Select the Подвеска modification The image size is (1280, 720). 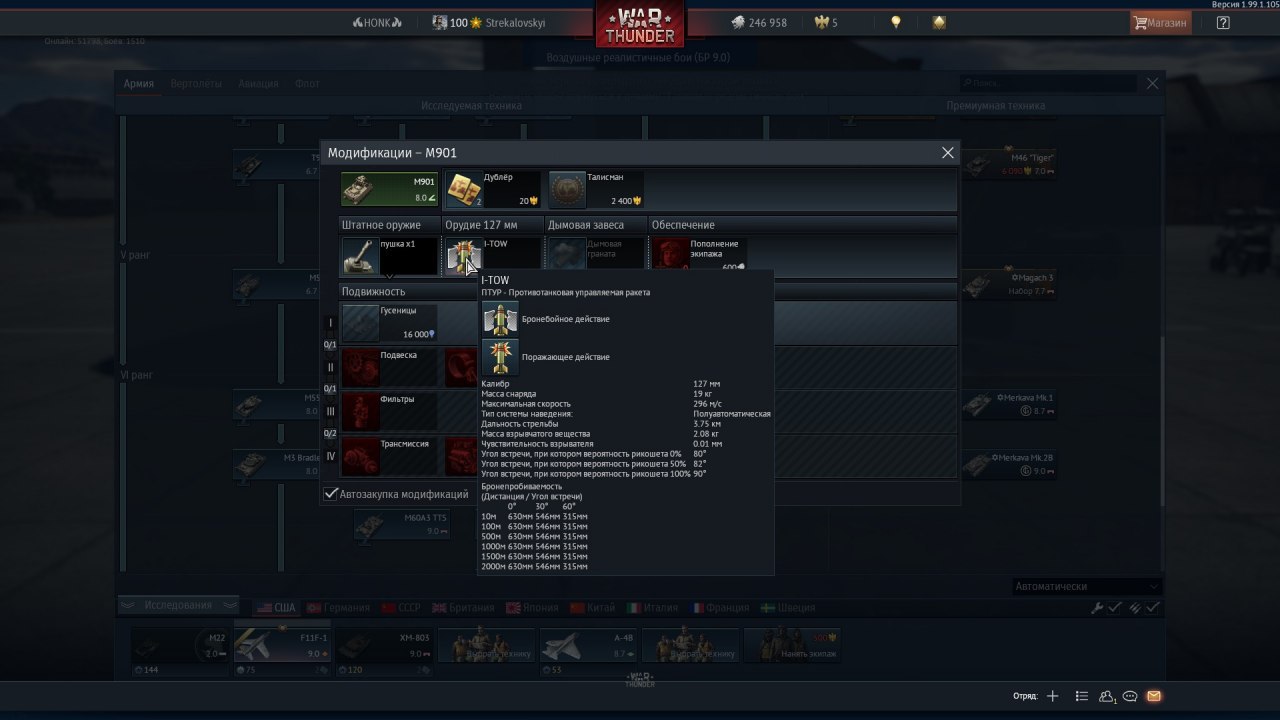pyautogui.click(x=389, y=367)
